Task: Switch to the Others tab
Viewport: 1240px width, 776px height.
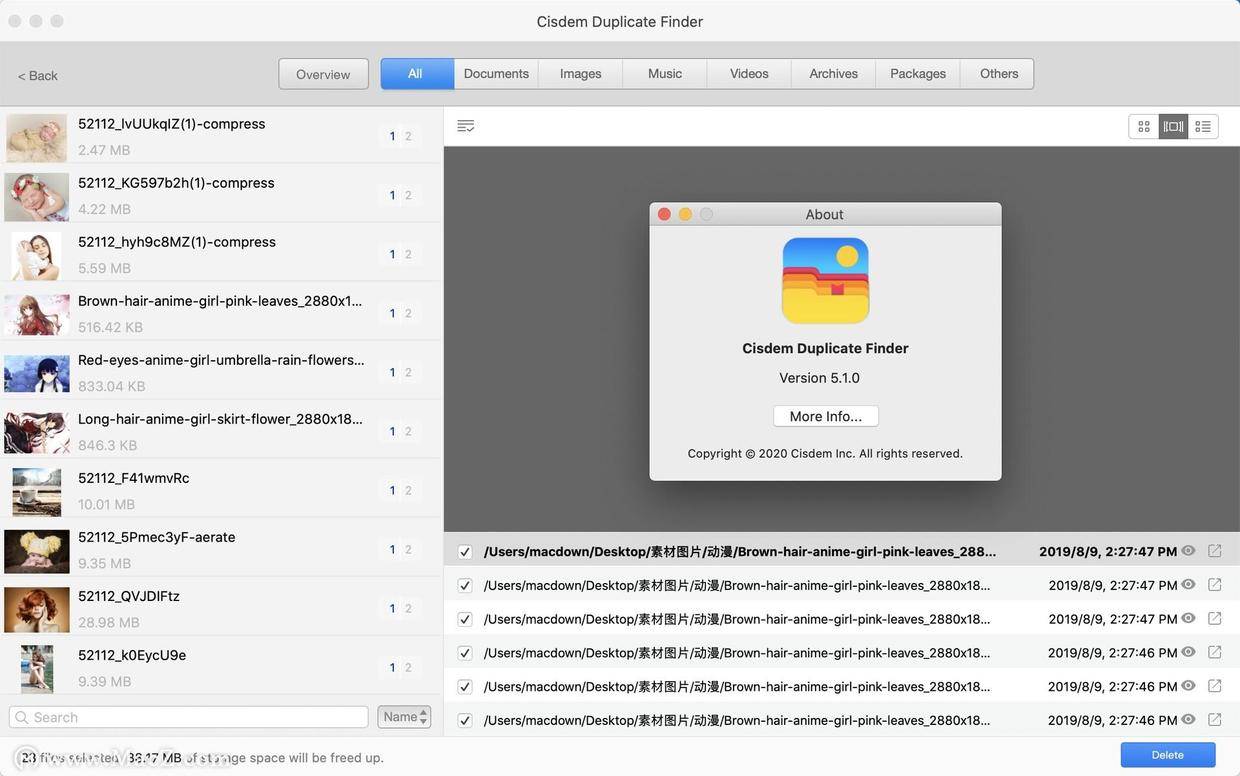Action: point(998,74)
